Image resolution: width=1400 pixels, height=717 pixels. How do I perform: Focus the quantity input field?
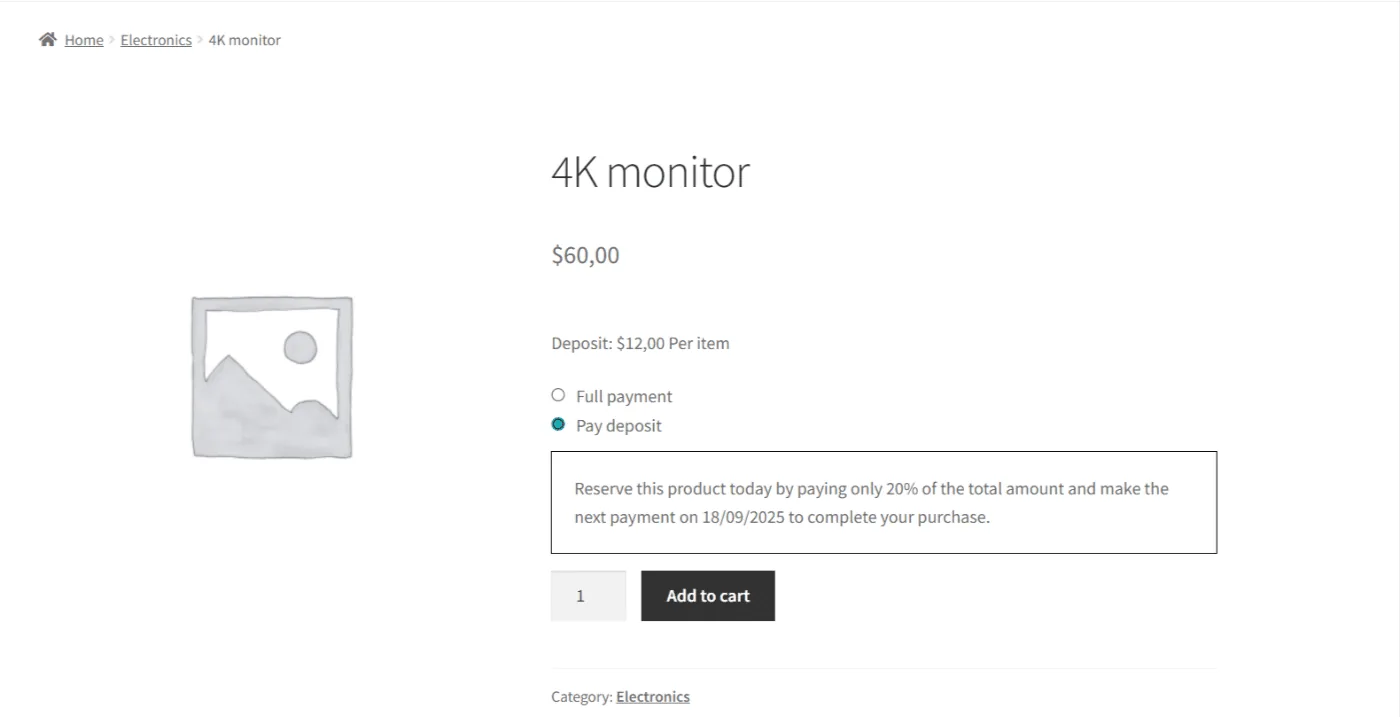588,596
